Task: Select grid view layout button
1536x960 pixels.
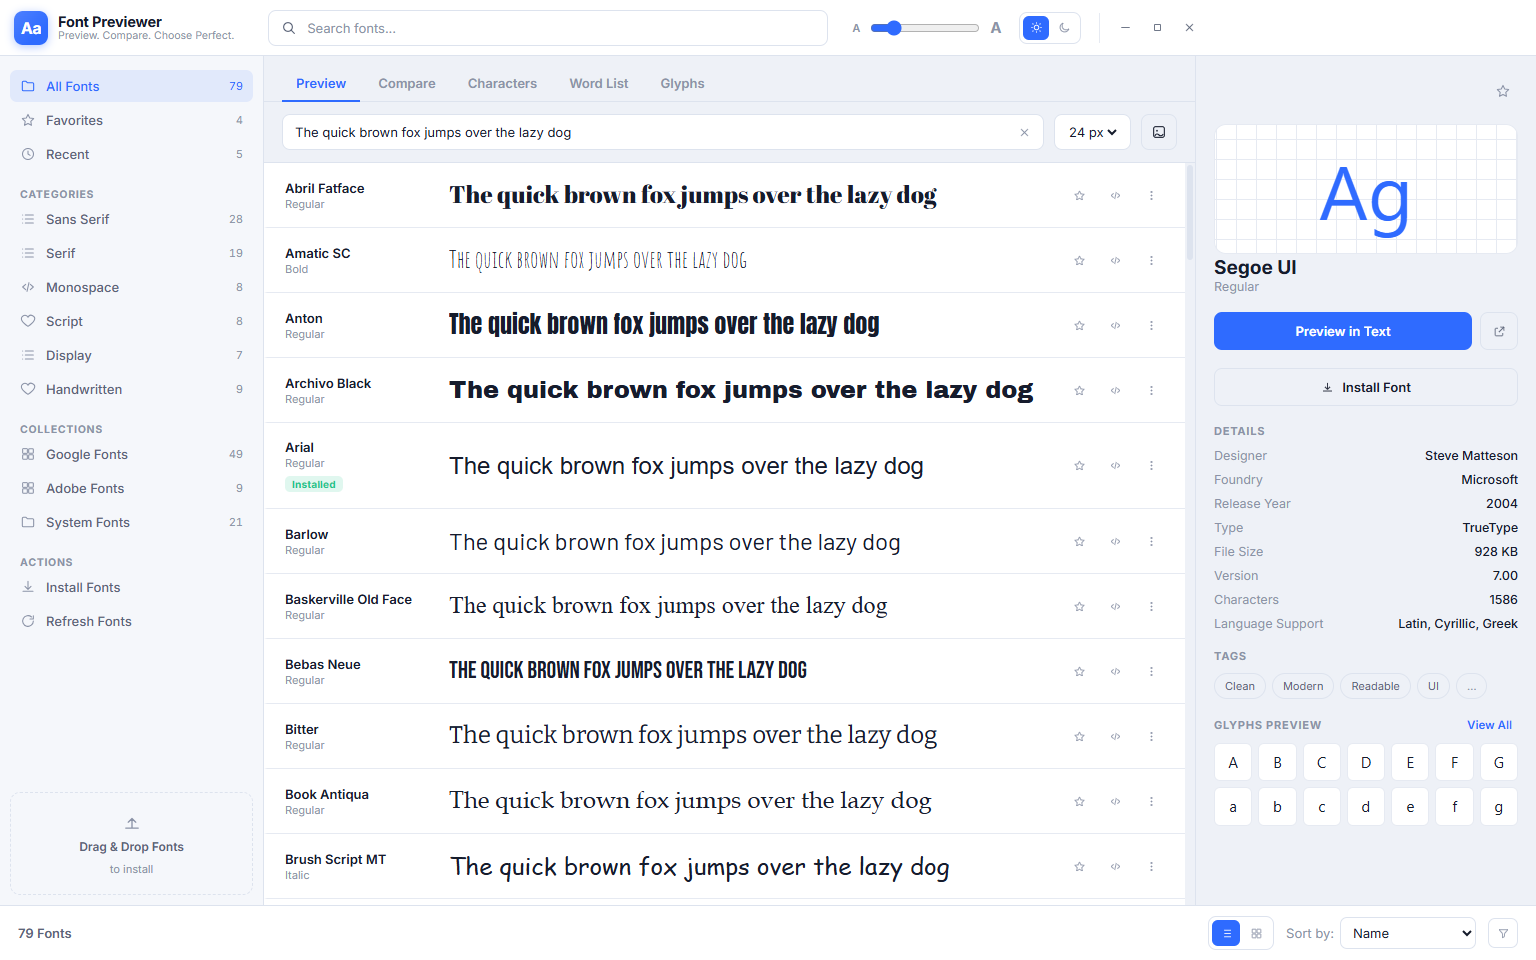Action: point(1256,933)
